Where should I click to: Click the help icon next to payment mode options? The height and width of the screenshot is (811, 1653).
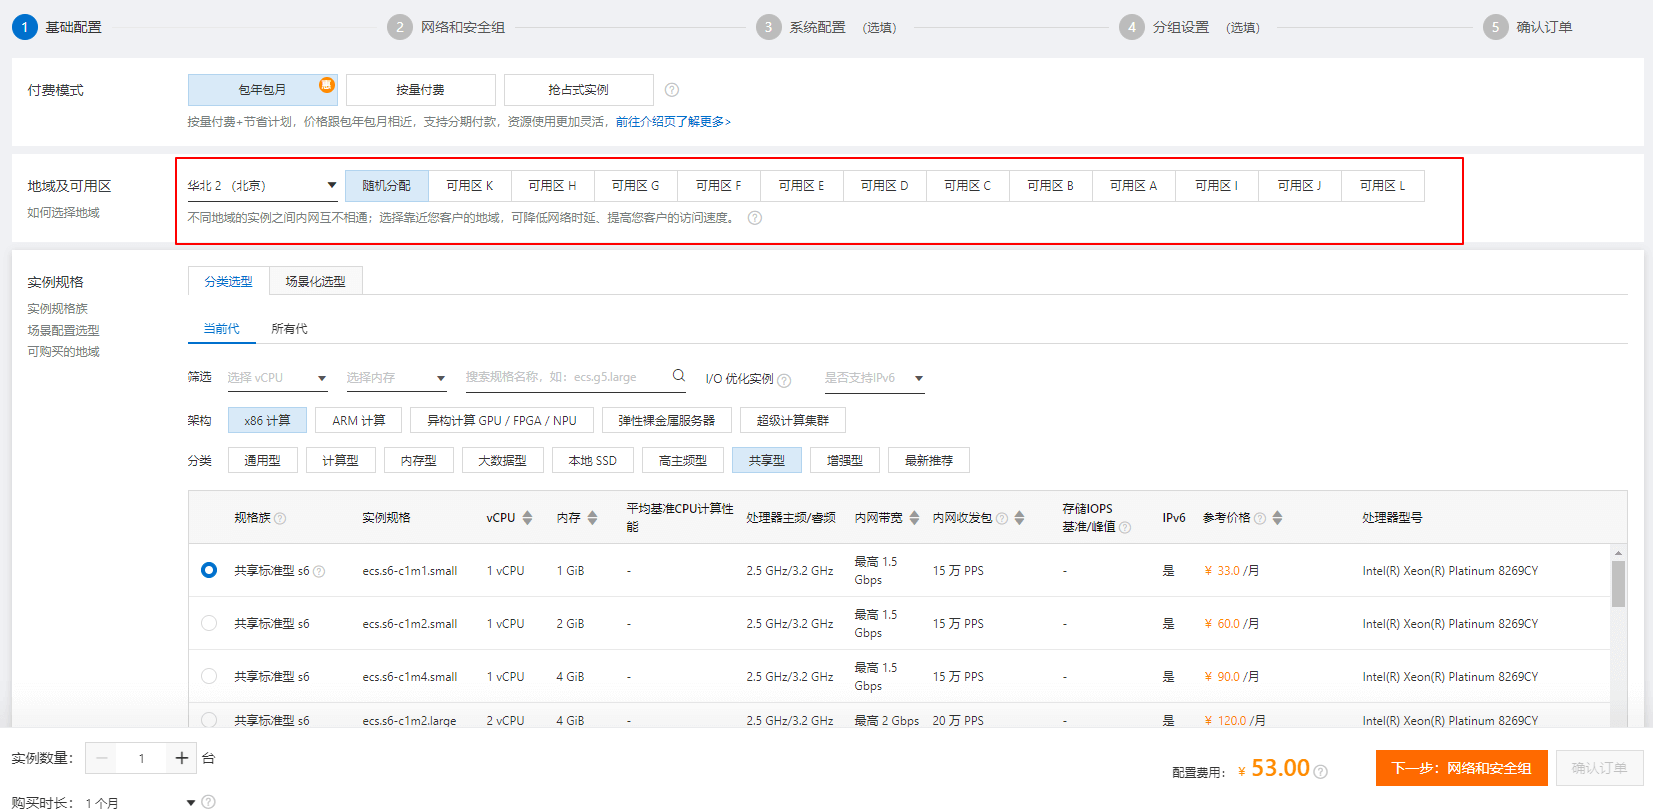click(672, 90)
